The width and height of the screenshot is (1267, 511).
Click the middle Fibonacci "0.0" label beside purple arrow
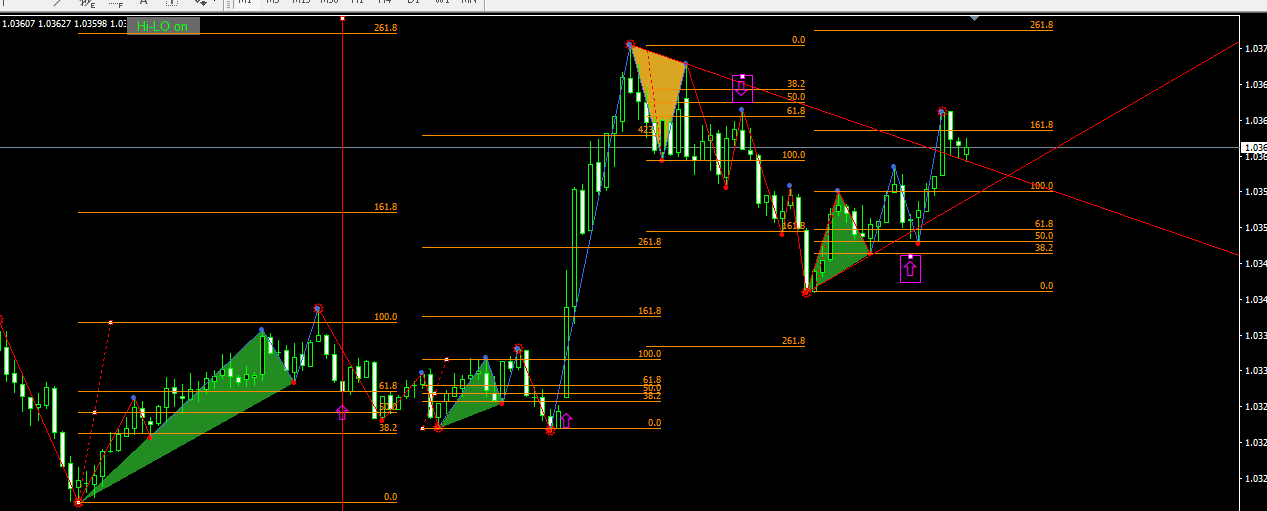click(655, 423)
